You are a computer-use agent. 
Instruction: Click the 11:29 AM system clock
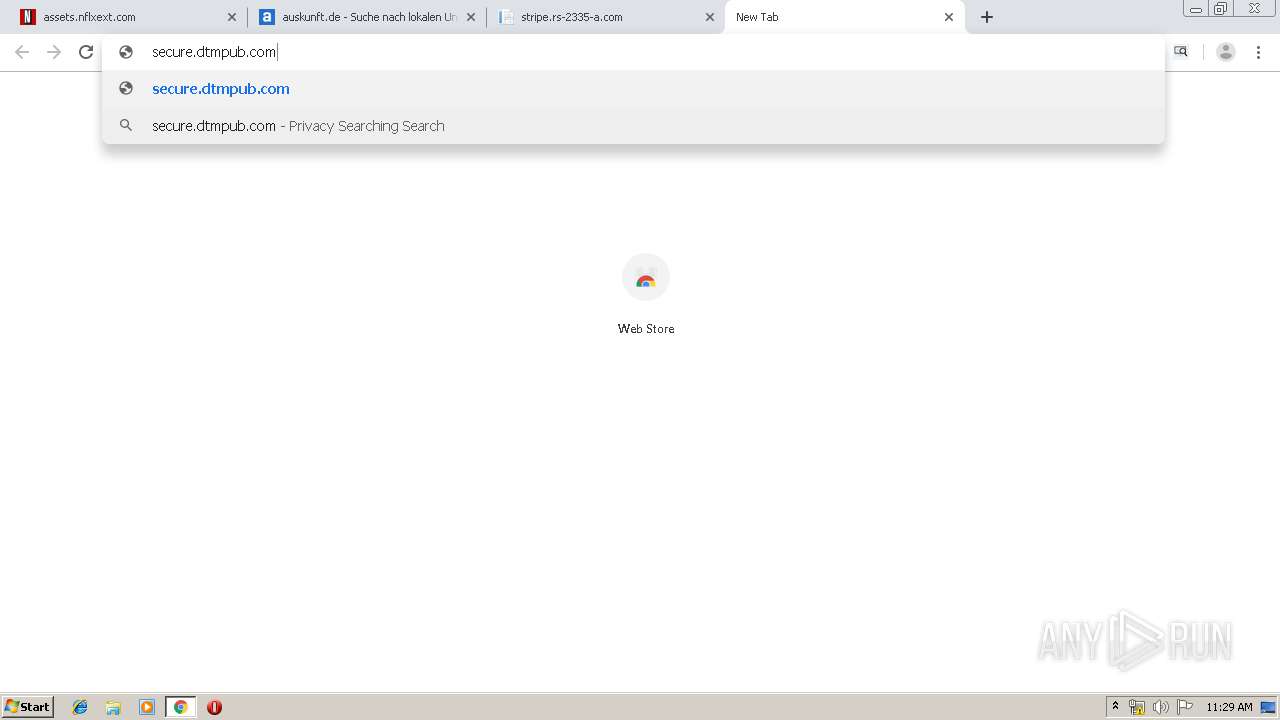coord(1229,707)
